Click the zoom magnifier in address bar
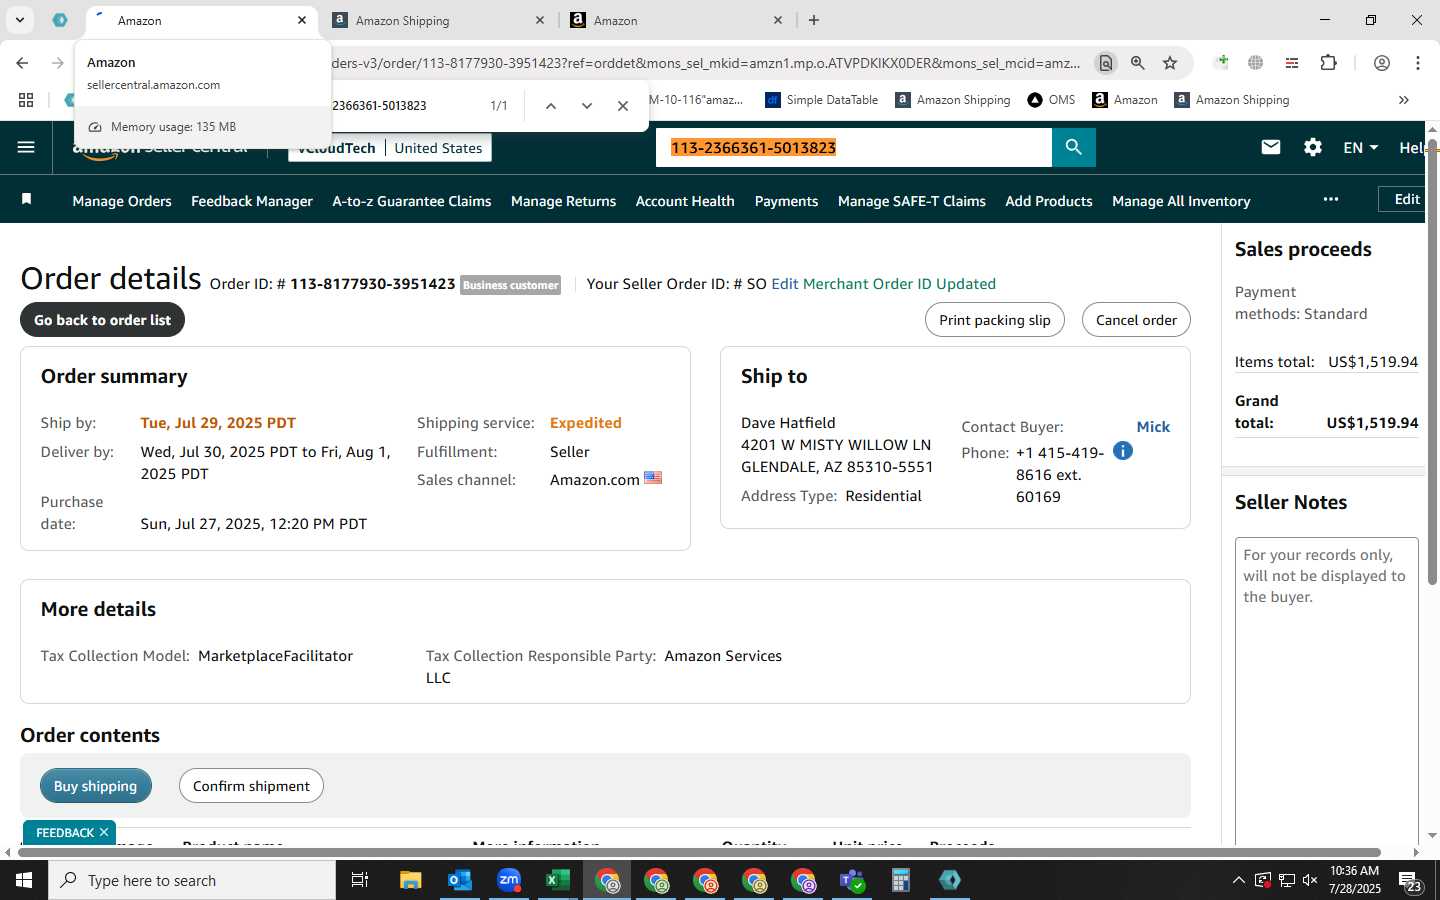1440x900 pixels. pos(1138,63)
